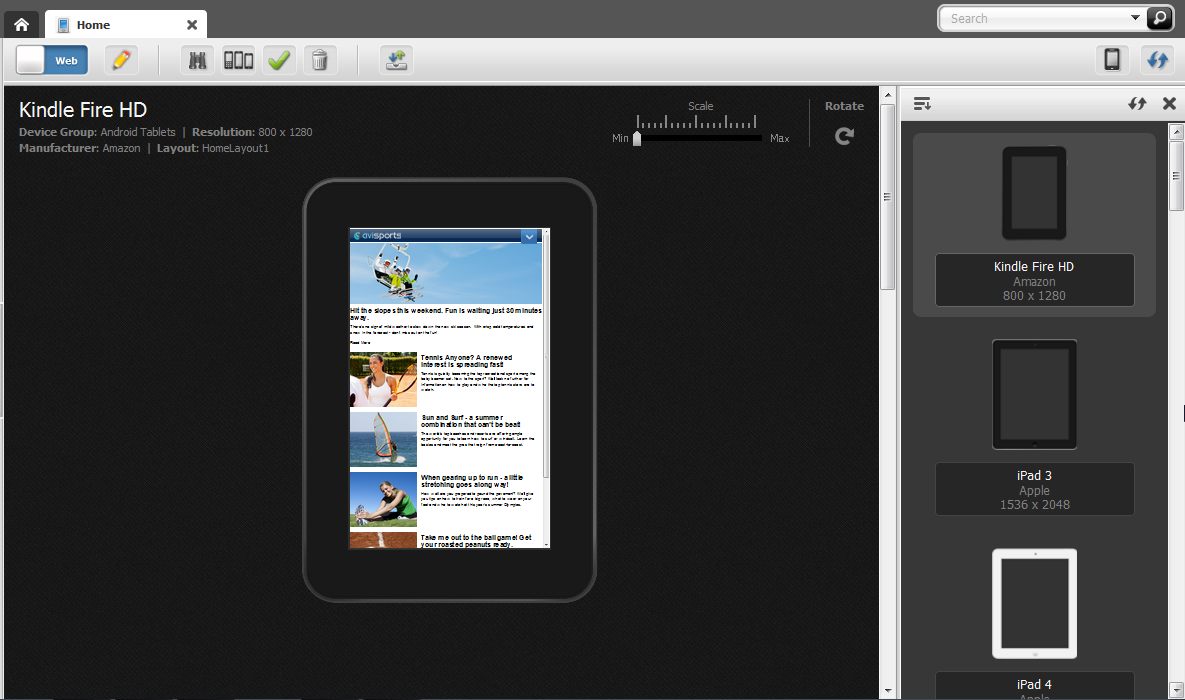Click the sort list icon in device panel
1185x700 pixels.
(922, 104)
